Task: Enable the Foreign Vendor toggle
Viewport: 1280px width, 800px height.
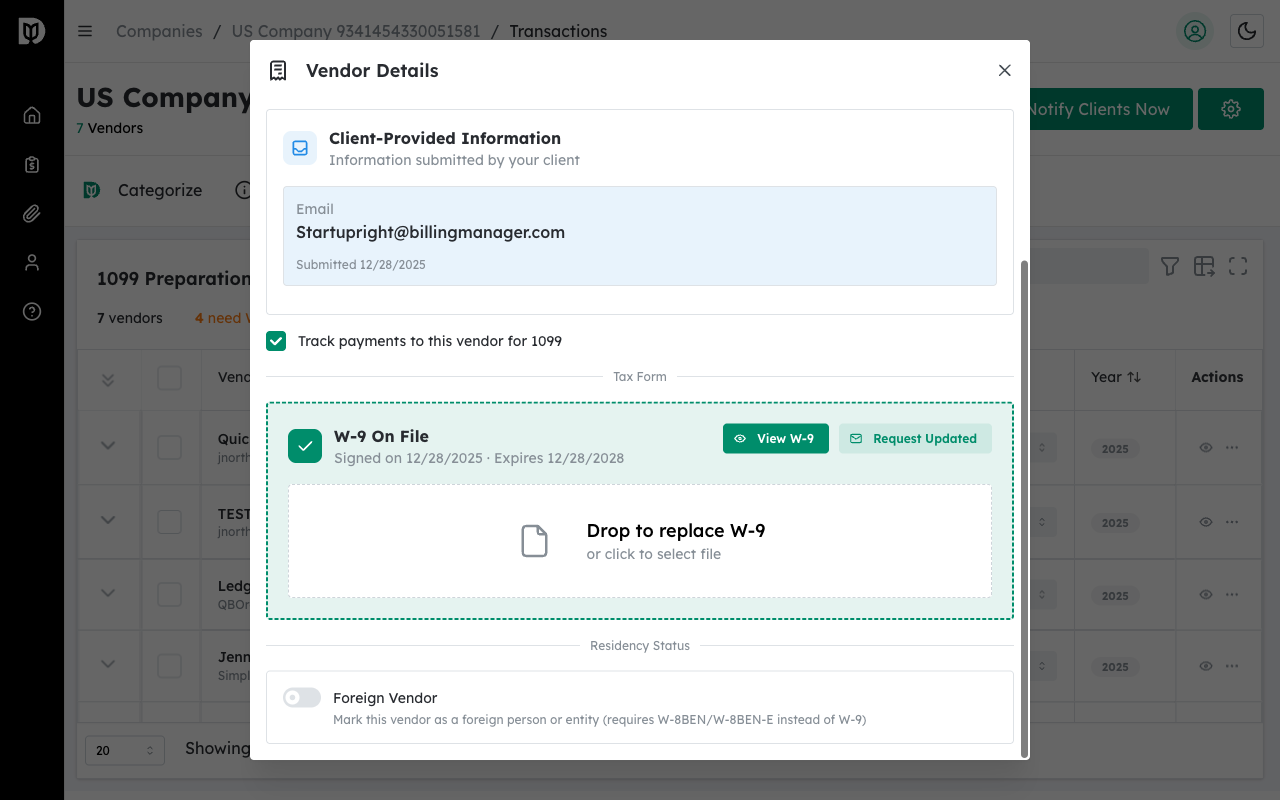Action: pyautogui.click(x=301, y=697)
